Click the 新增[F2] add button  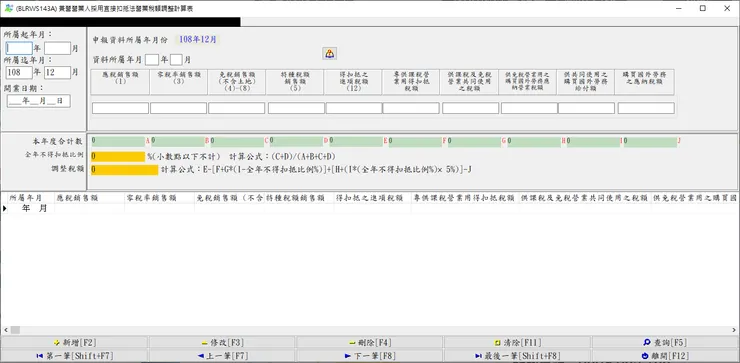coord(74,343)
